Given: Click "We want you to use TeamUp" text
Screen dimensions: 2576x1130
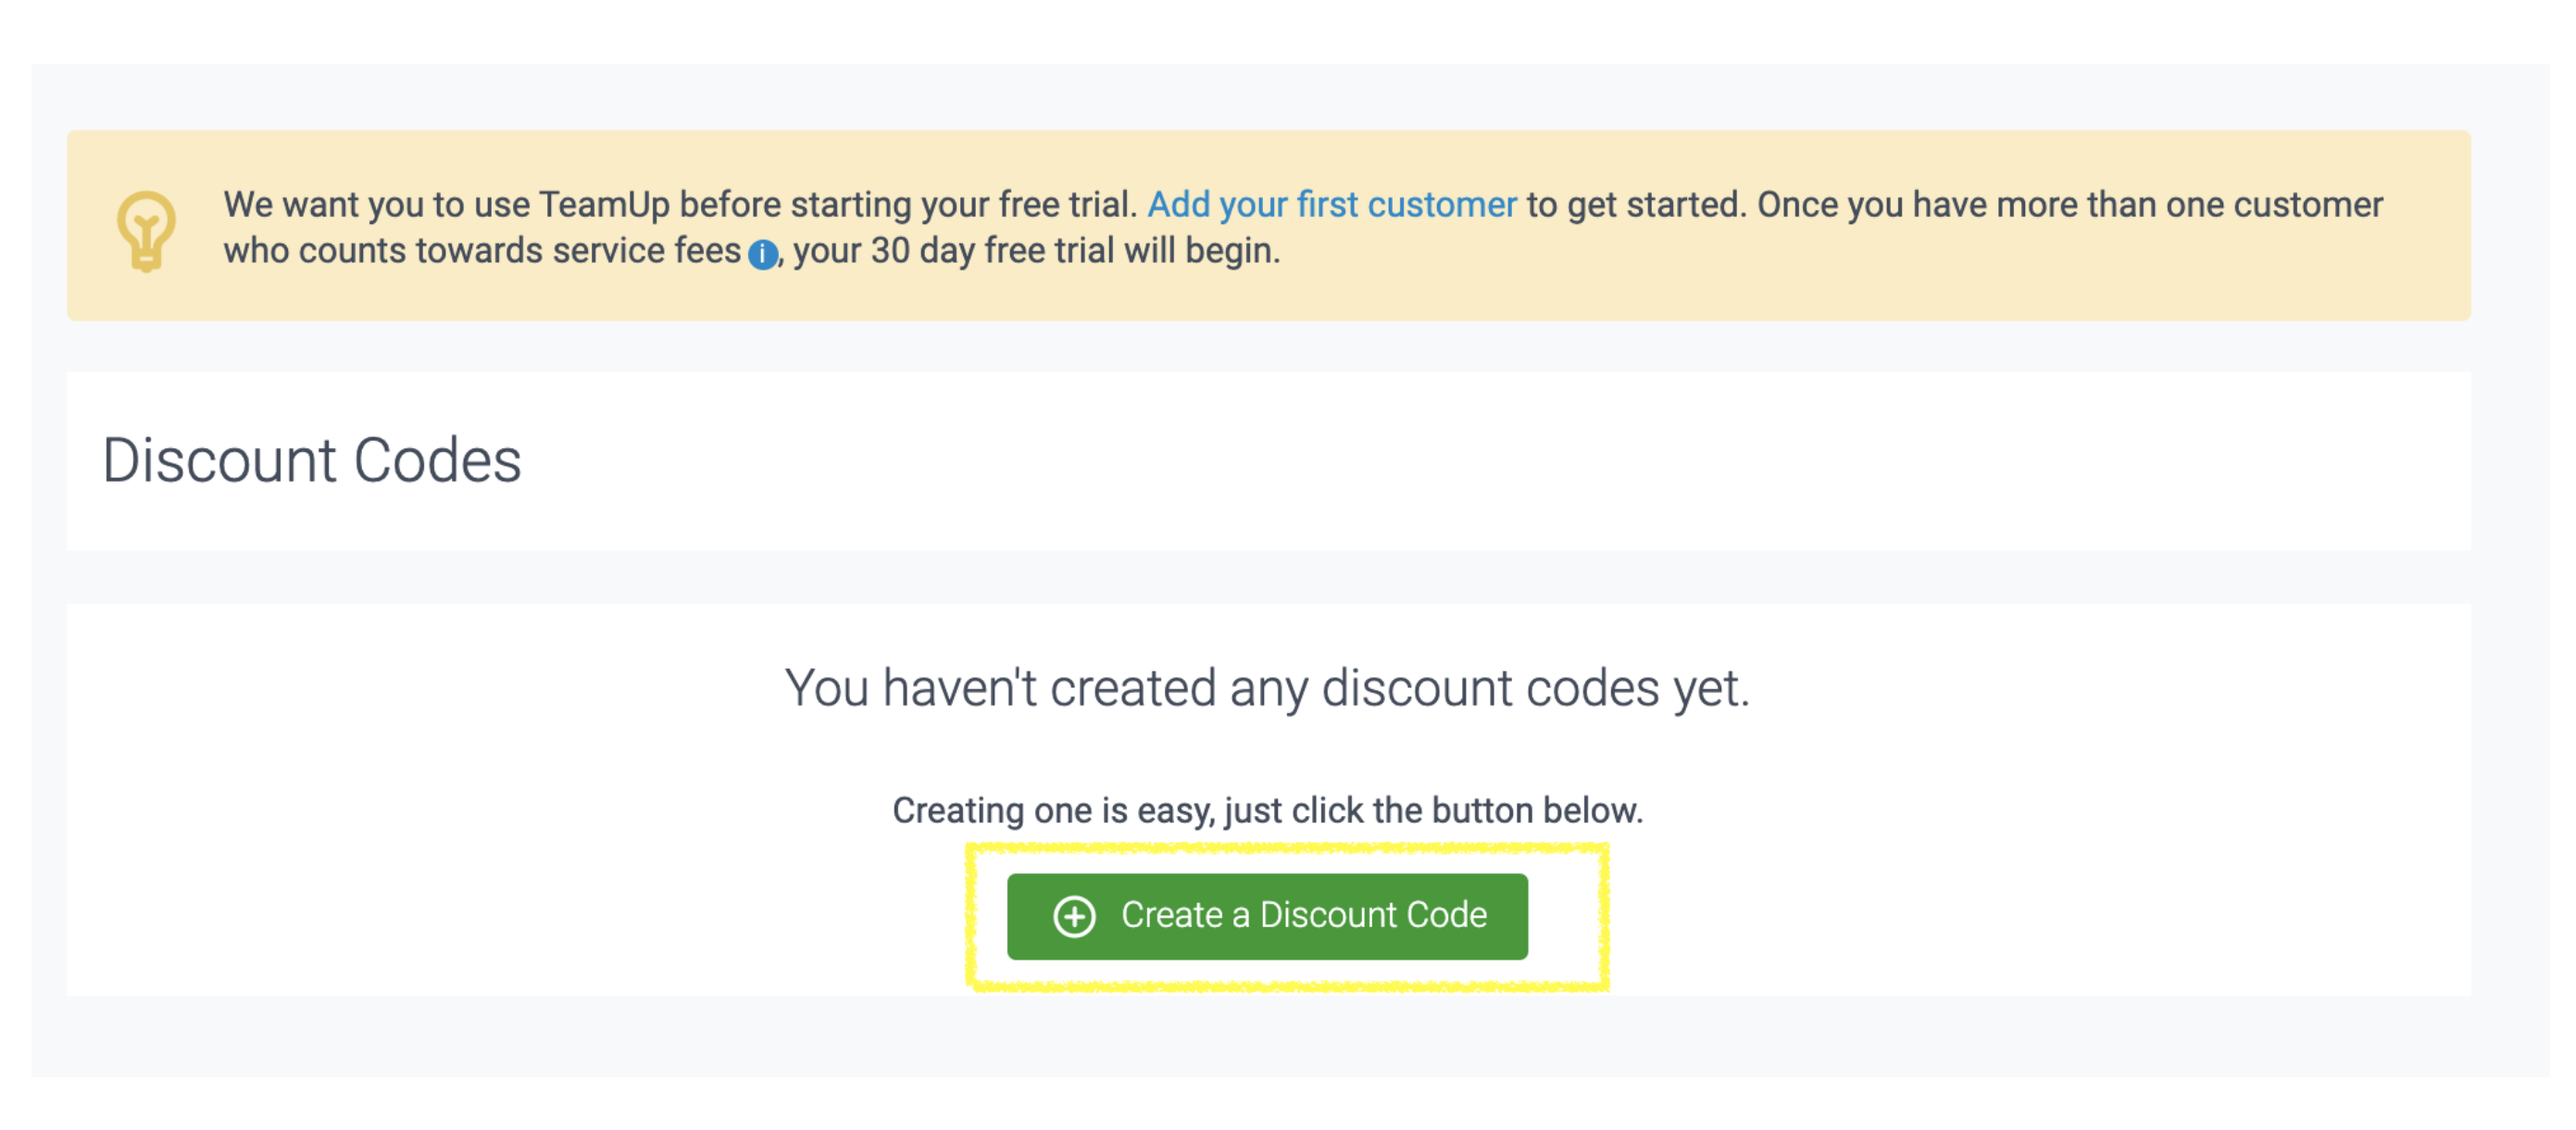Looking at the screenshot, I should pos(380,205).
